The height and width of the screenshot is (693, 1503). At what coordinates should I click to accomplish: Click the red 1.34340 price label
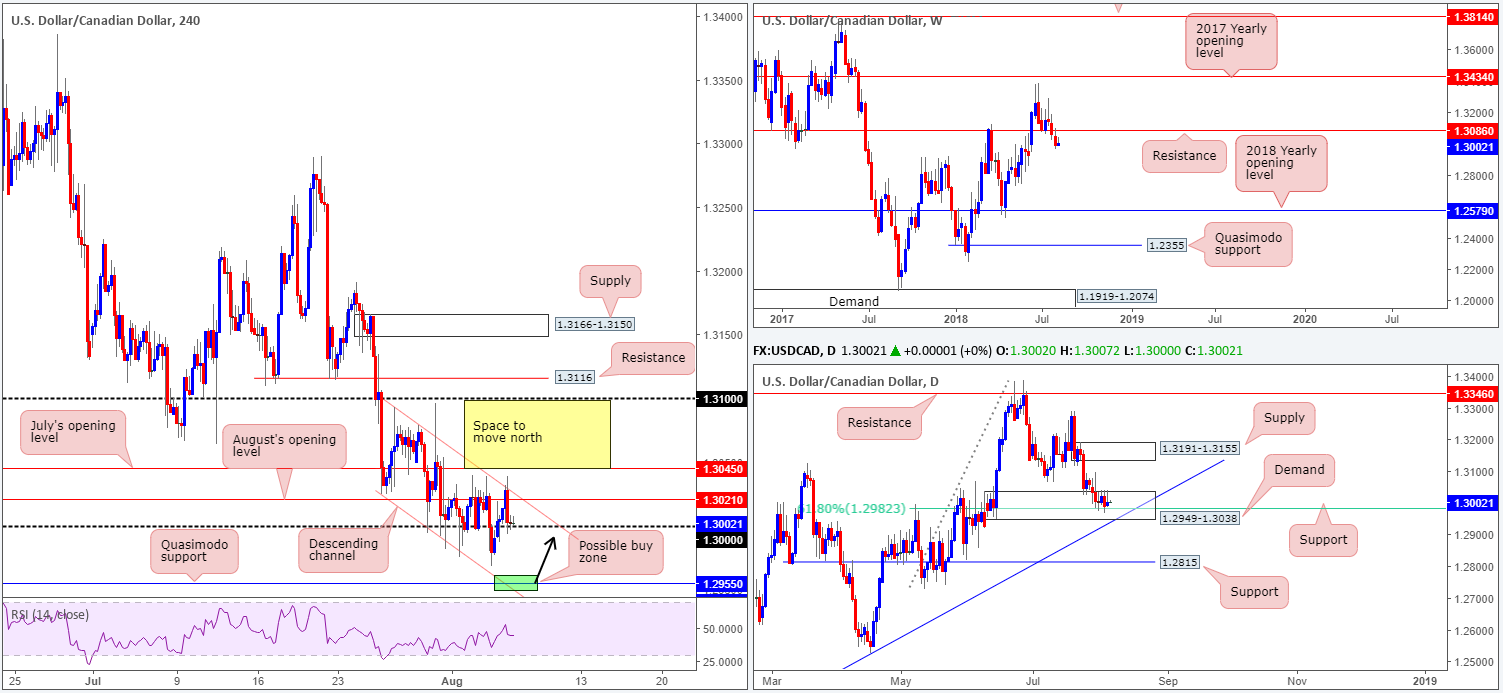coord(1474,76)
